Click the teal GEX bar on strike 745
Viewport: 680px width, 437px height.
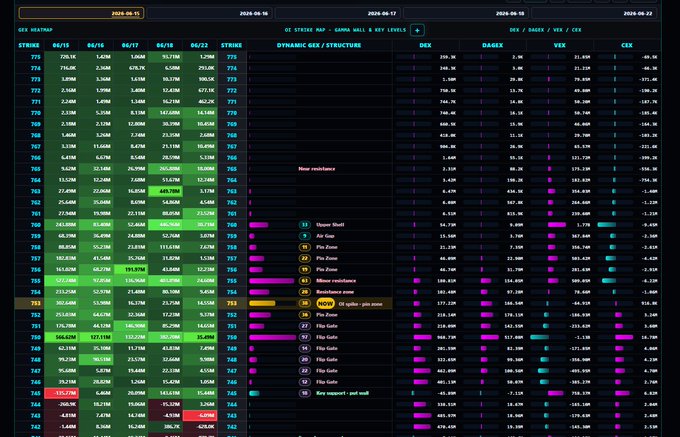point(254,393)
